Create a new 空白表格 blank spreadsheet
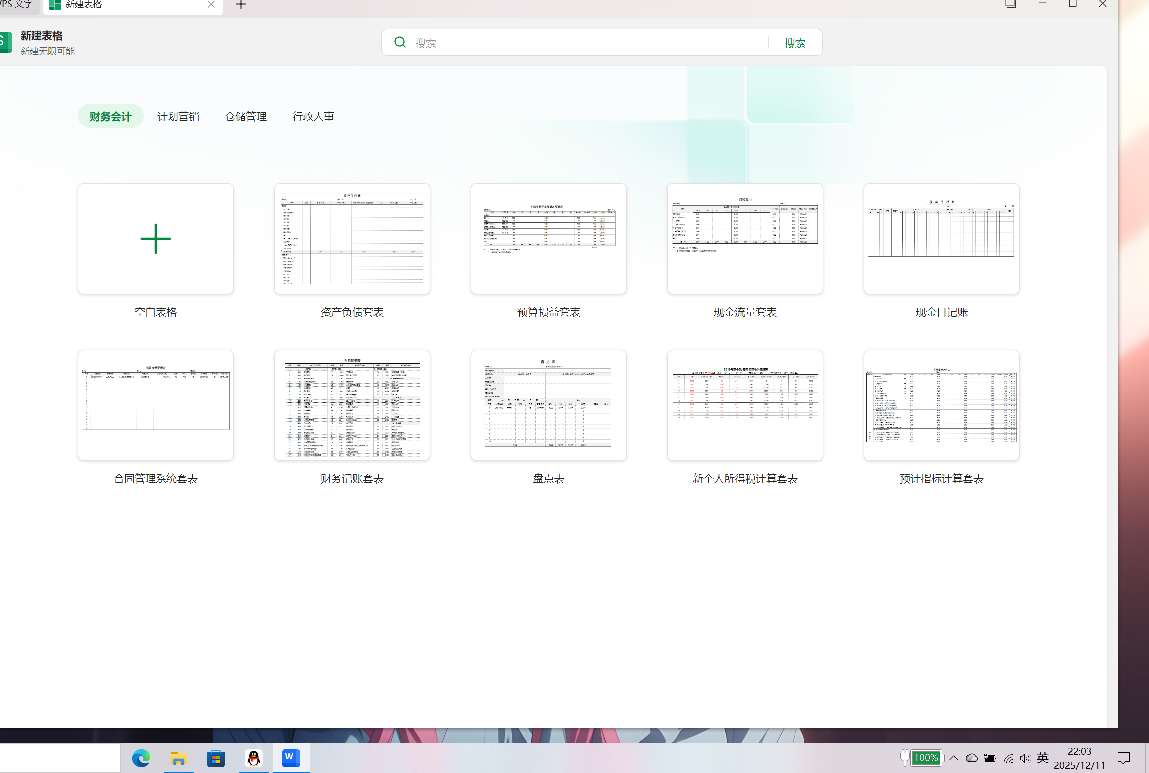The height and width of the screenshot is (773, 1149). click(x=155, y=239)
